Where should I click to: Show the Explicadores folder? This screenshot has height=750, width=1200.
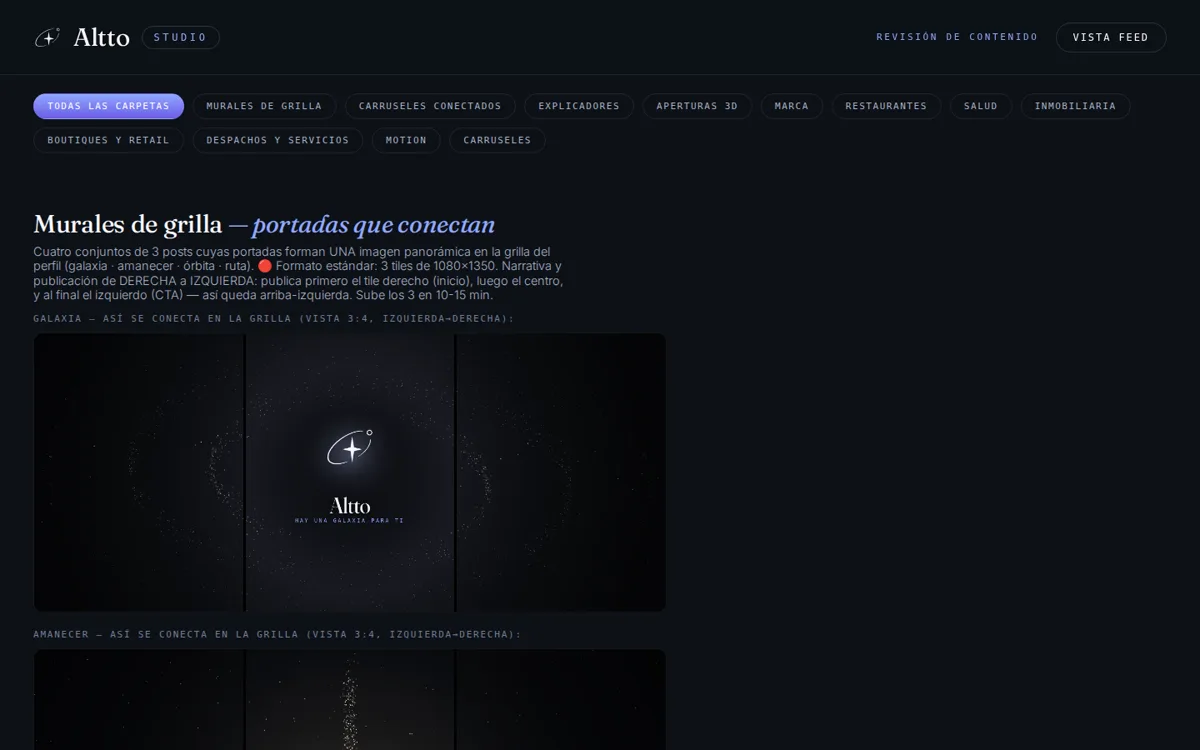pyautogui.click(x=579, y=106)
